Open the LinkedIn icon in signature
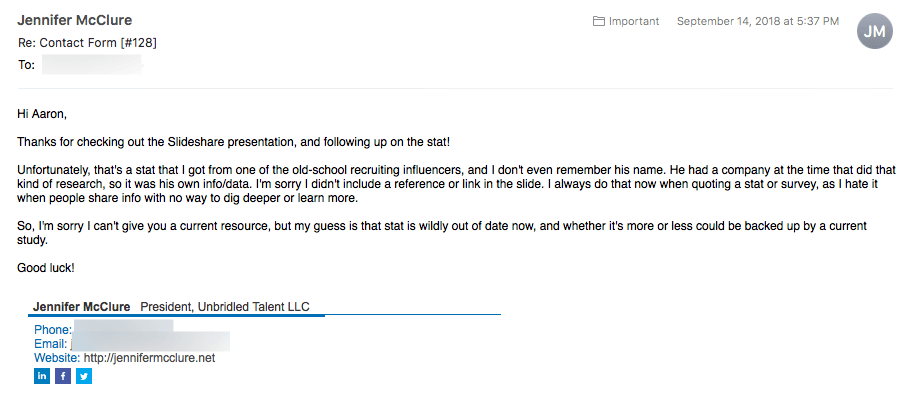 tap(42, 376)
